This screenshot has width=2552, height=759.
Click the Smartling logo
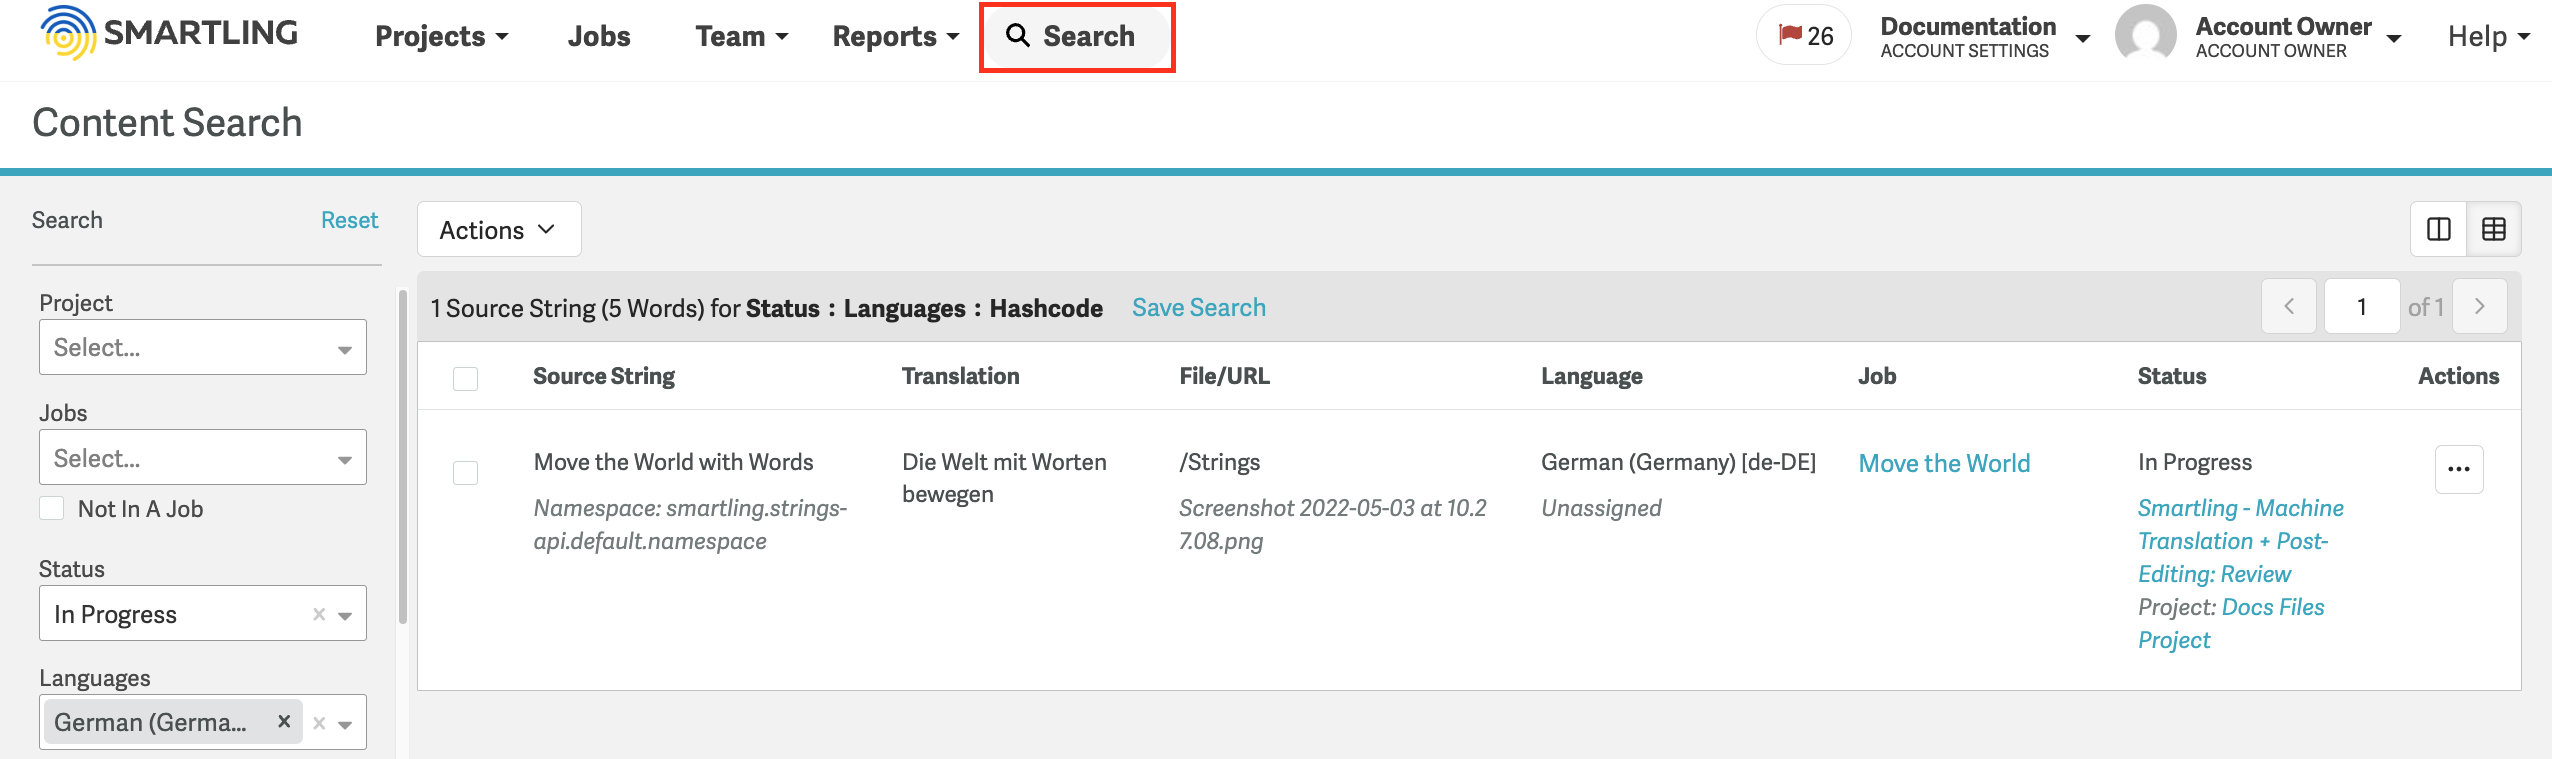[x=169, y=33]
